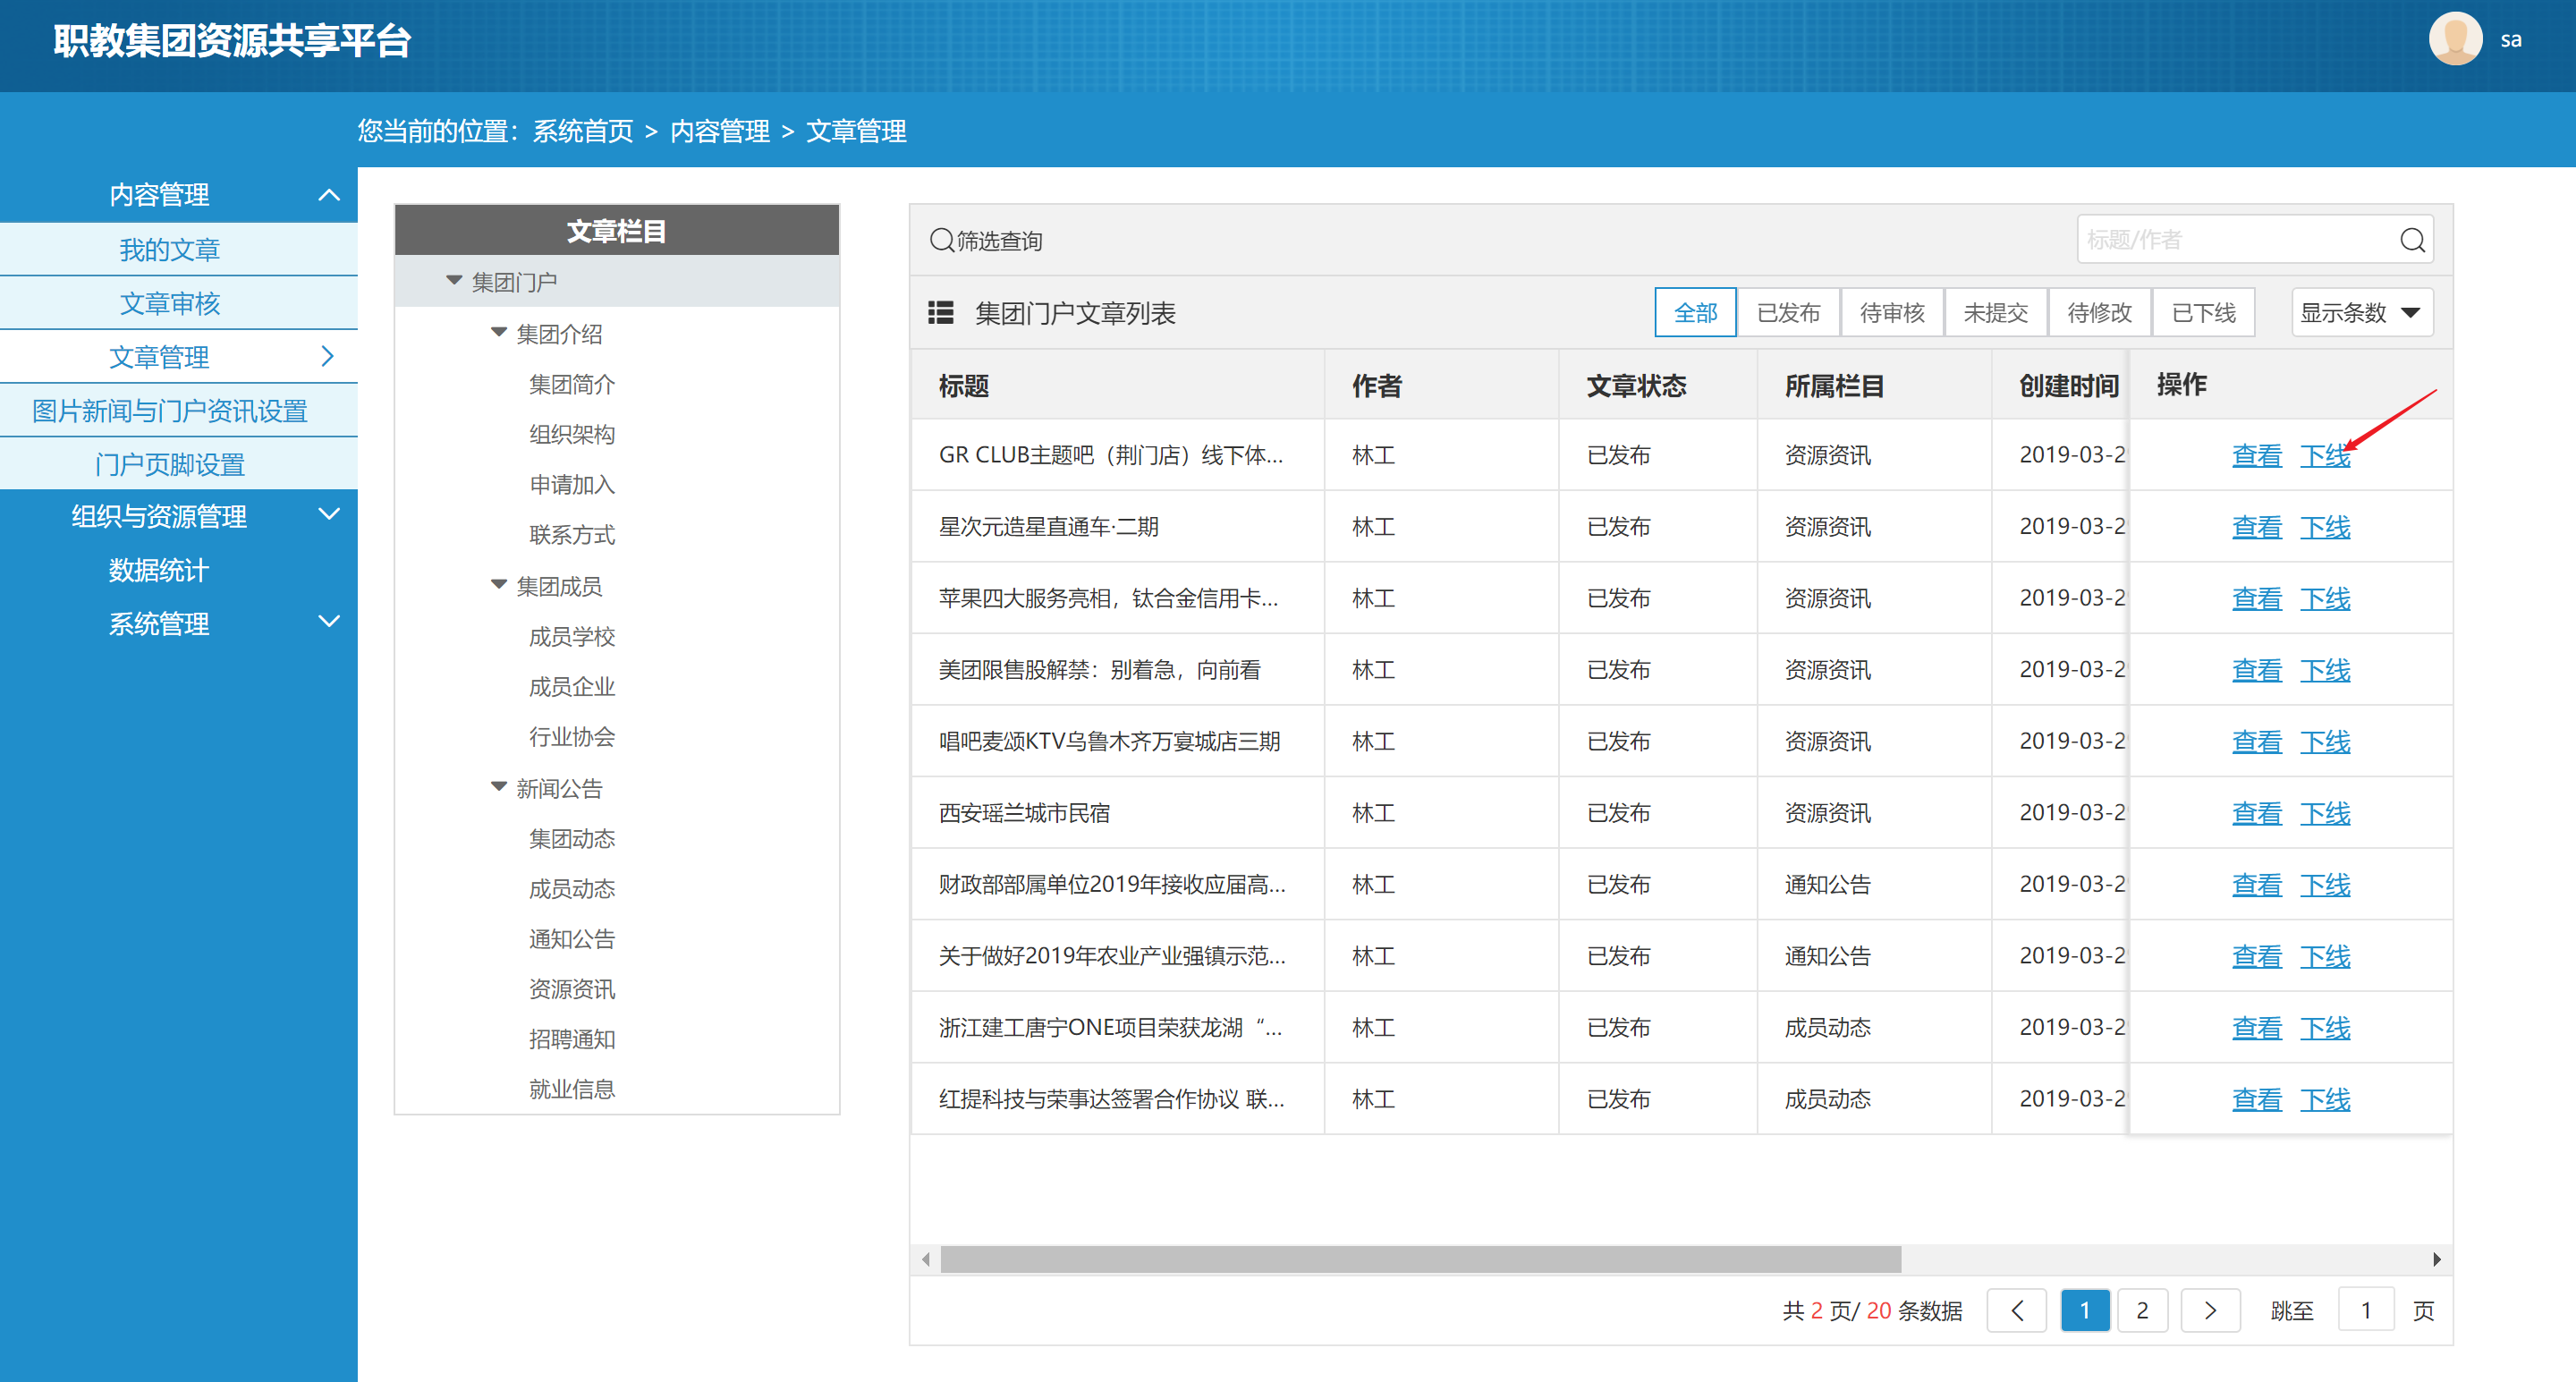
Task: Go to previous page arrow
Action: coord(2016,1310)
